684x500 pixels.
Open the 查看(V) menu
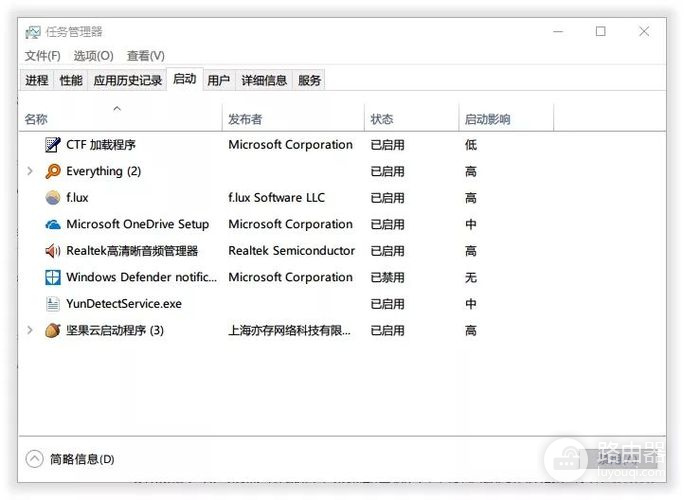tap(145, 56)
